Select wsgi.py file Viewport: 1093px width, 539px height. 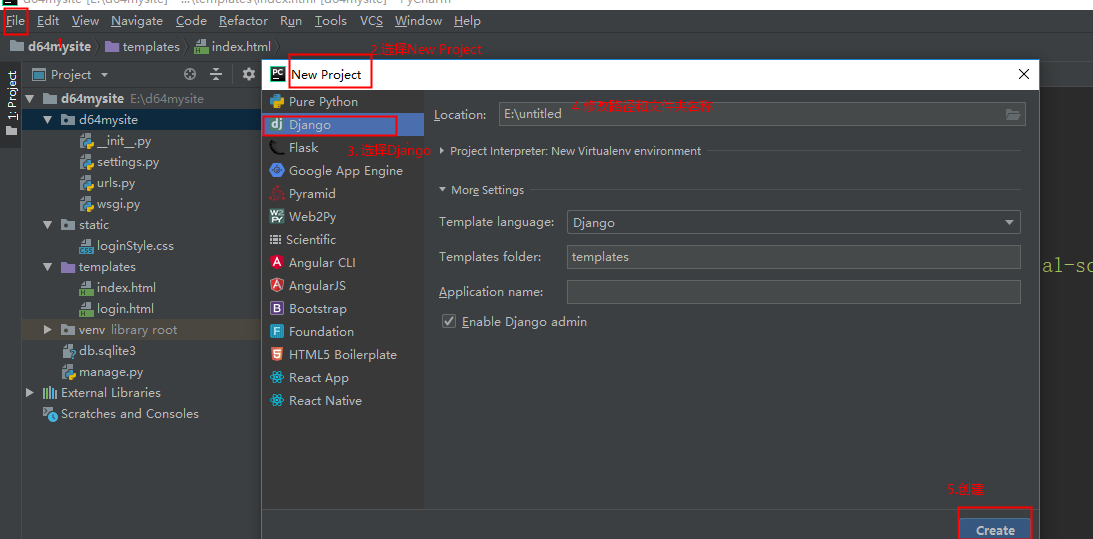(x=110, y=204)
